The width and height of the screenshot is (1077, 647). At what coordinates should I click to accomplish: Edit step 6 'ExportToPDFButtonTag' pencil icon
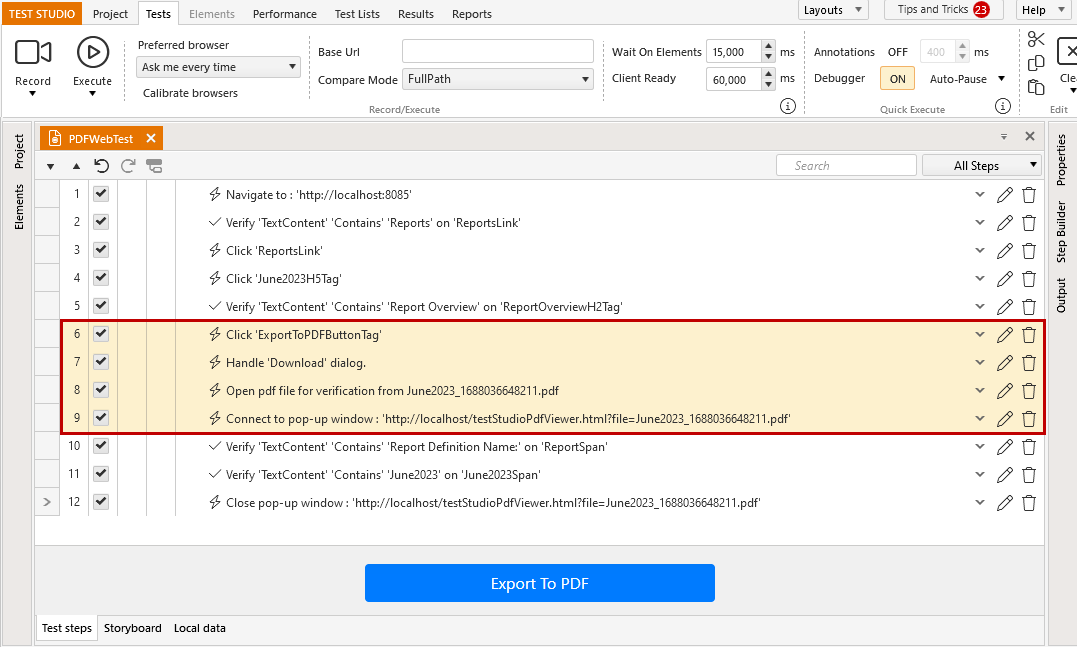tap(1004, 334)
